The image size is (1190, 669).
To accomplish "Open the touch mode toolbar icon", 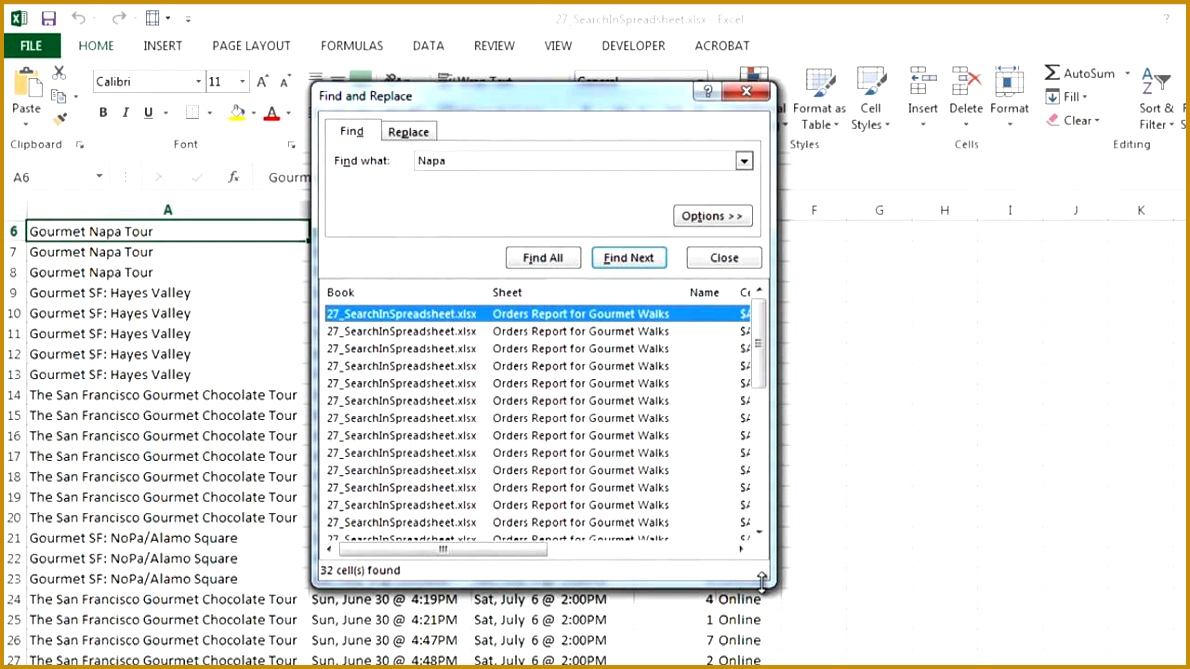I will (153, 18).
